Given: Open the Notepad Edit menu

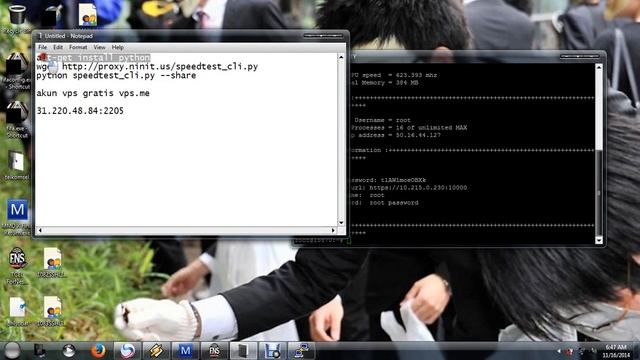Looking at the screenshot, I should [58, 47].
